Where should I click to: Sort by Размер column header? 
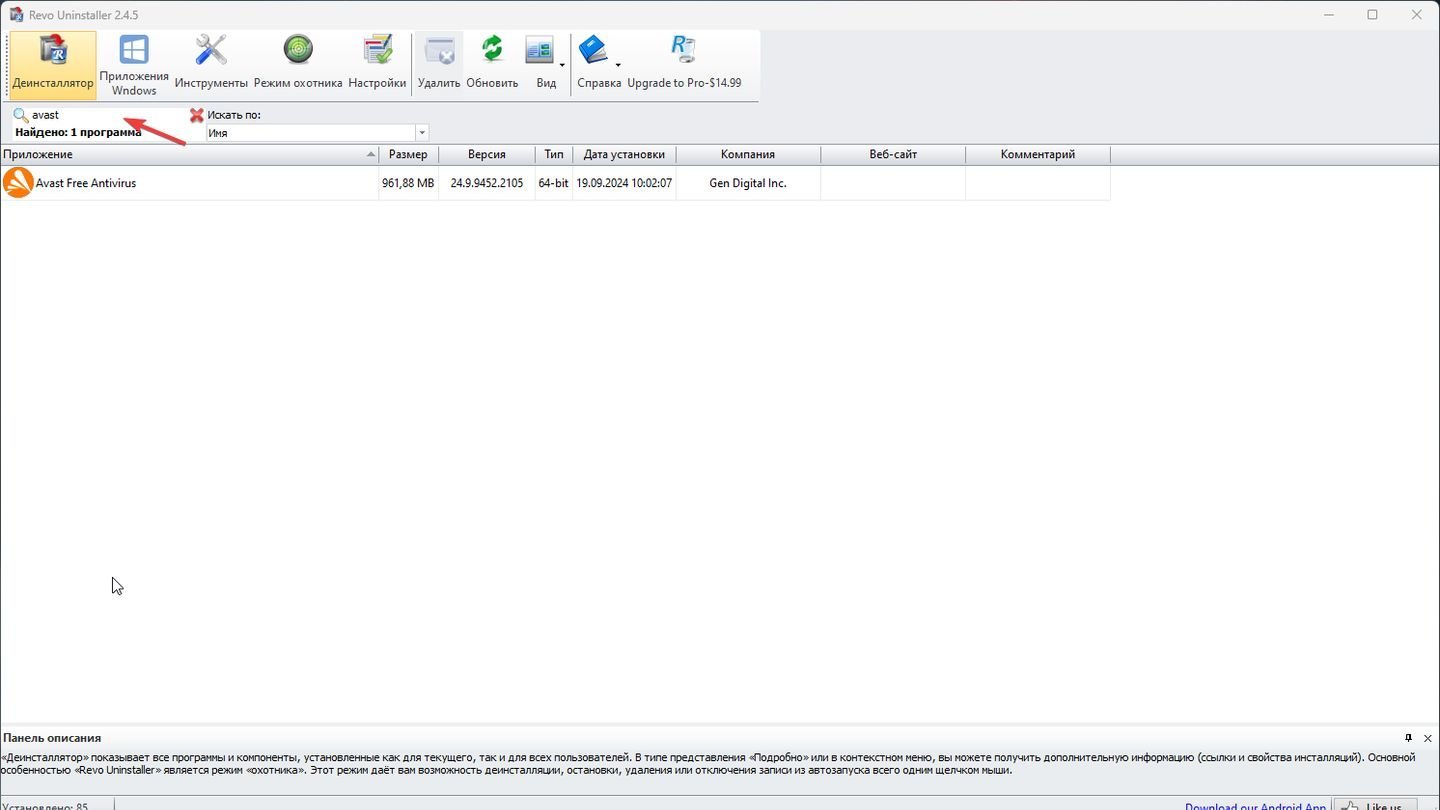coord(408,154)
